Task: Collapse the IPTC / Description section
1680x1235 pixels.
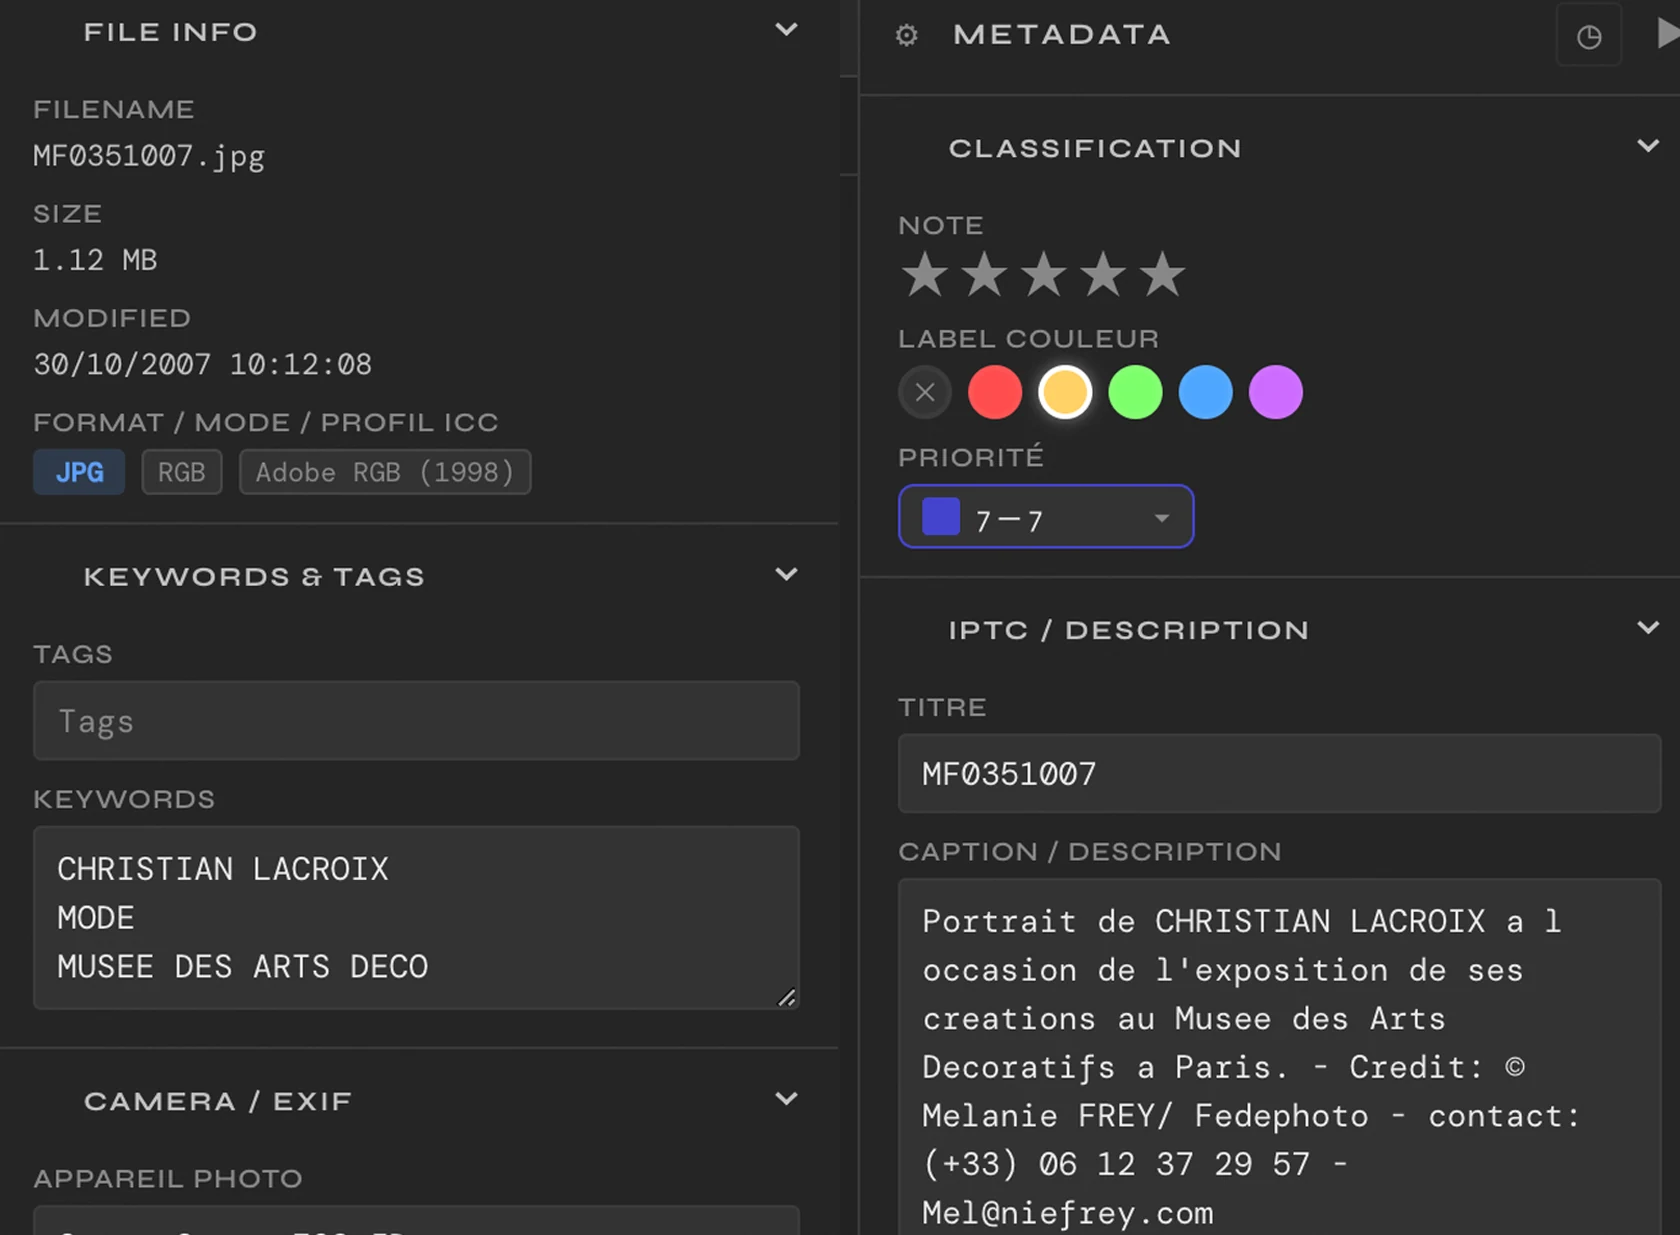Action: tap(1648, 627)
